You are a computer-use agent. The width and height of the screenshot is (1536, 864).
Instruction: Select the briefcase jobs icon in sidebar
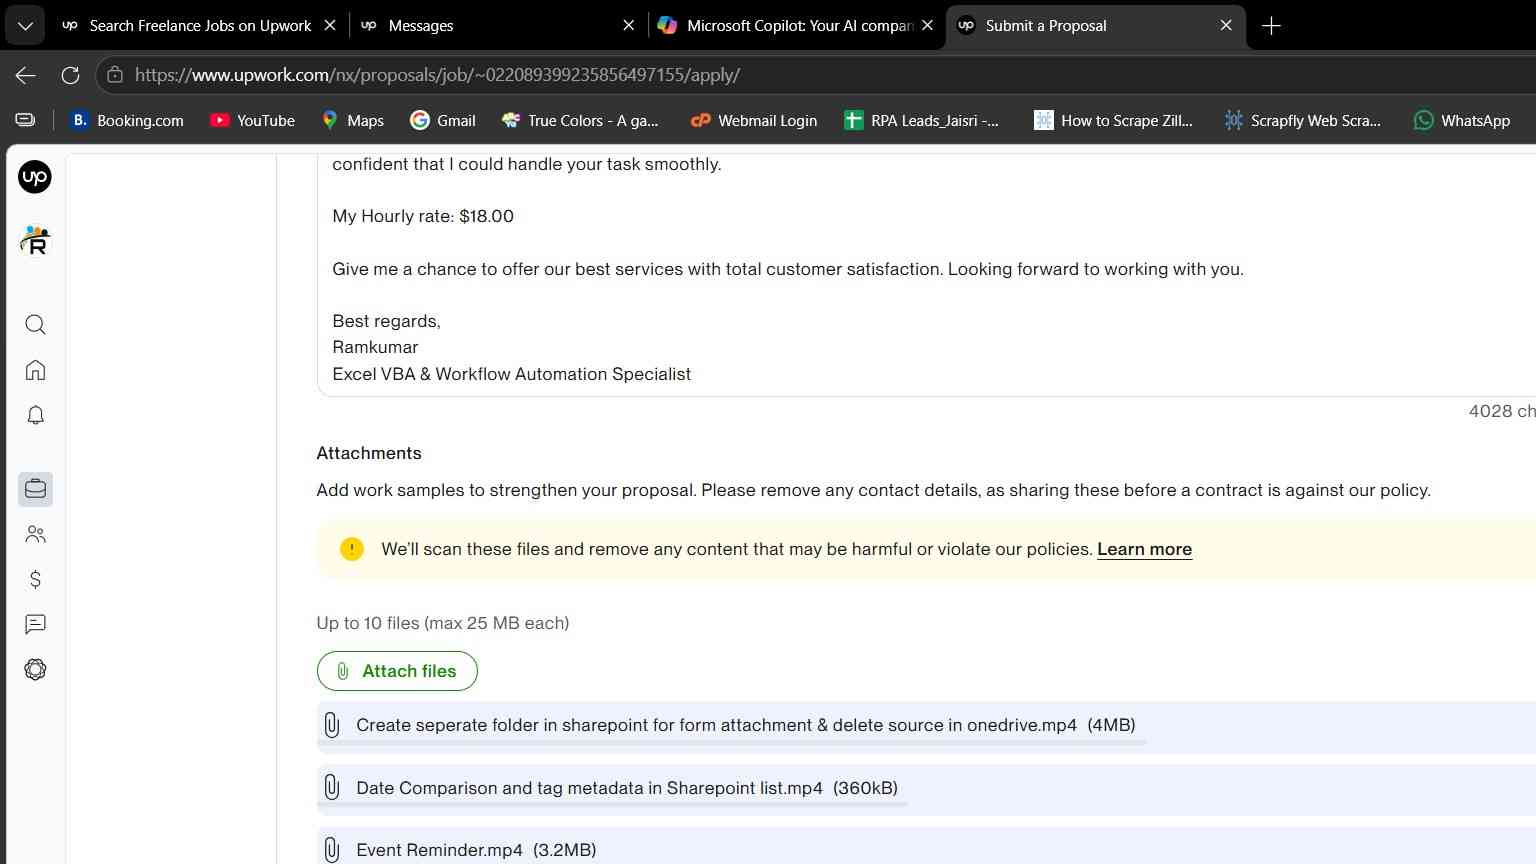point(35,489)
